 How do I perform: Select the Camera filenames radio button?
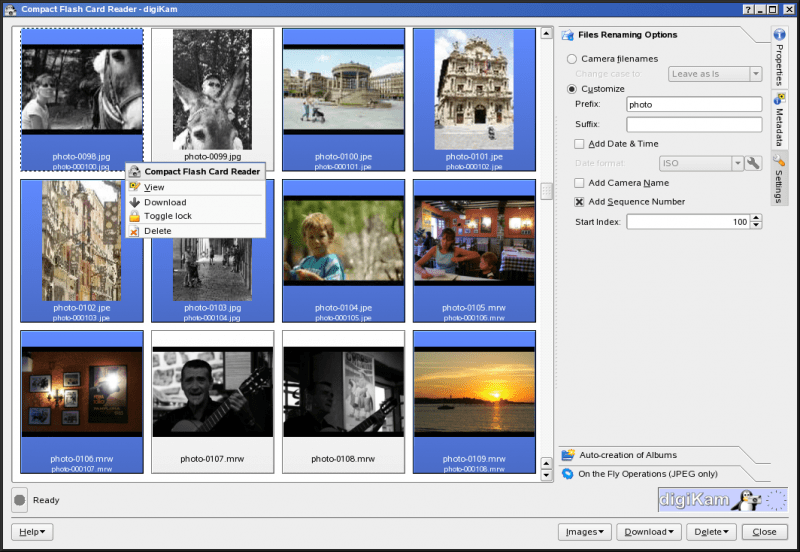tap(572, 59)
